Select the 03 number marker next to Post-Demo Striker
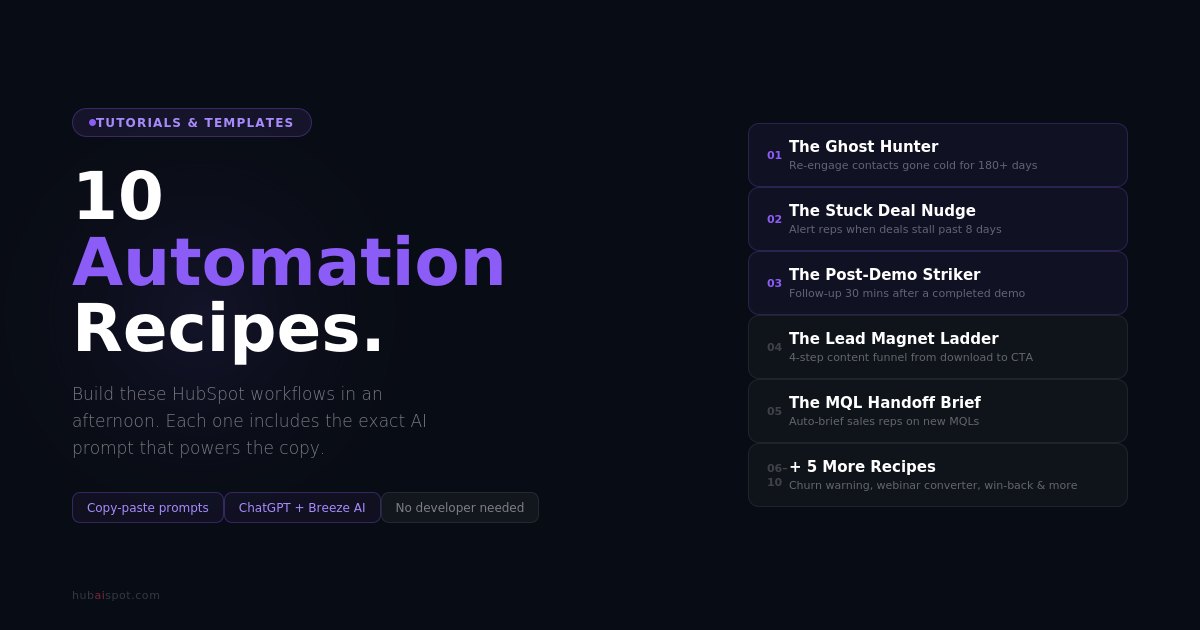1200x630 pixels. (774, 283)
